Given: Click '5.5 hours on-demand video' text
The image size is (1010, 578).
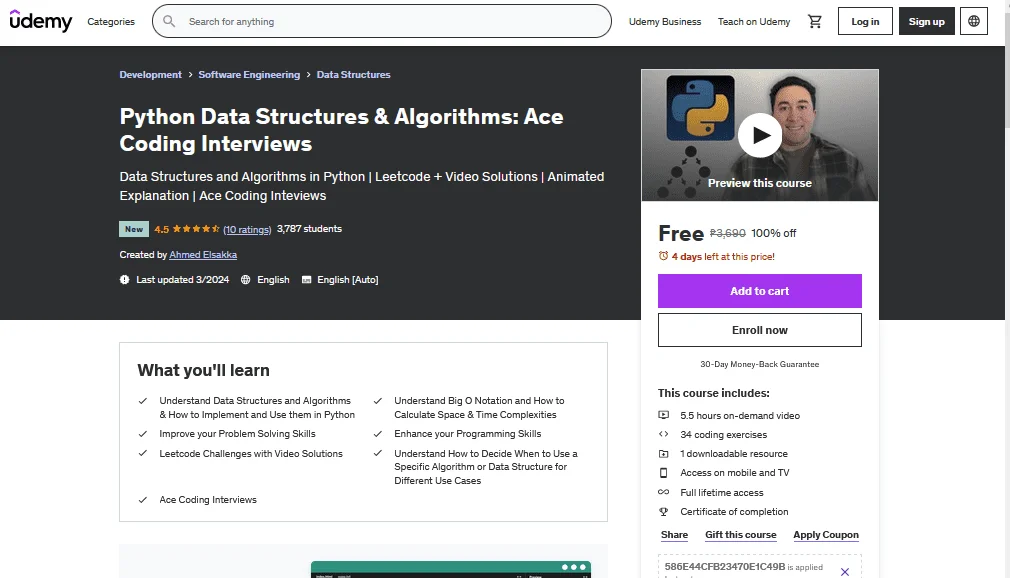Looking at the screenshot, I should click(x=740, y=416).
